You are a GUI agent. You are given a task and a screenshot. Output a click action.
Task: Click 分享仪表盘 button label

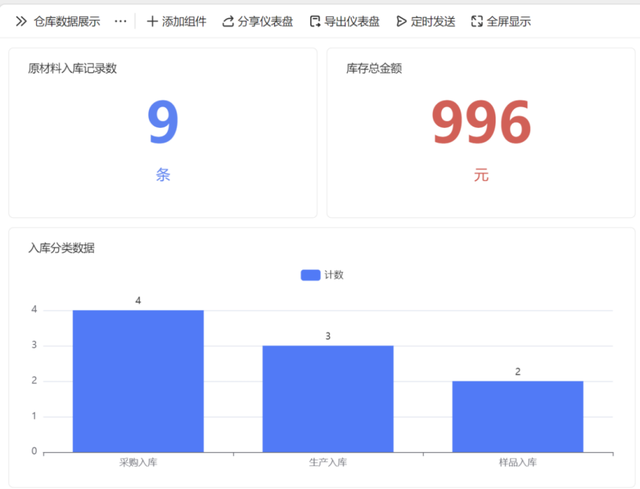pyautogui.click(x=265, y=21)
